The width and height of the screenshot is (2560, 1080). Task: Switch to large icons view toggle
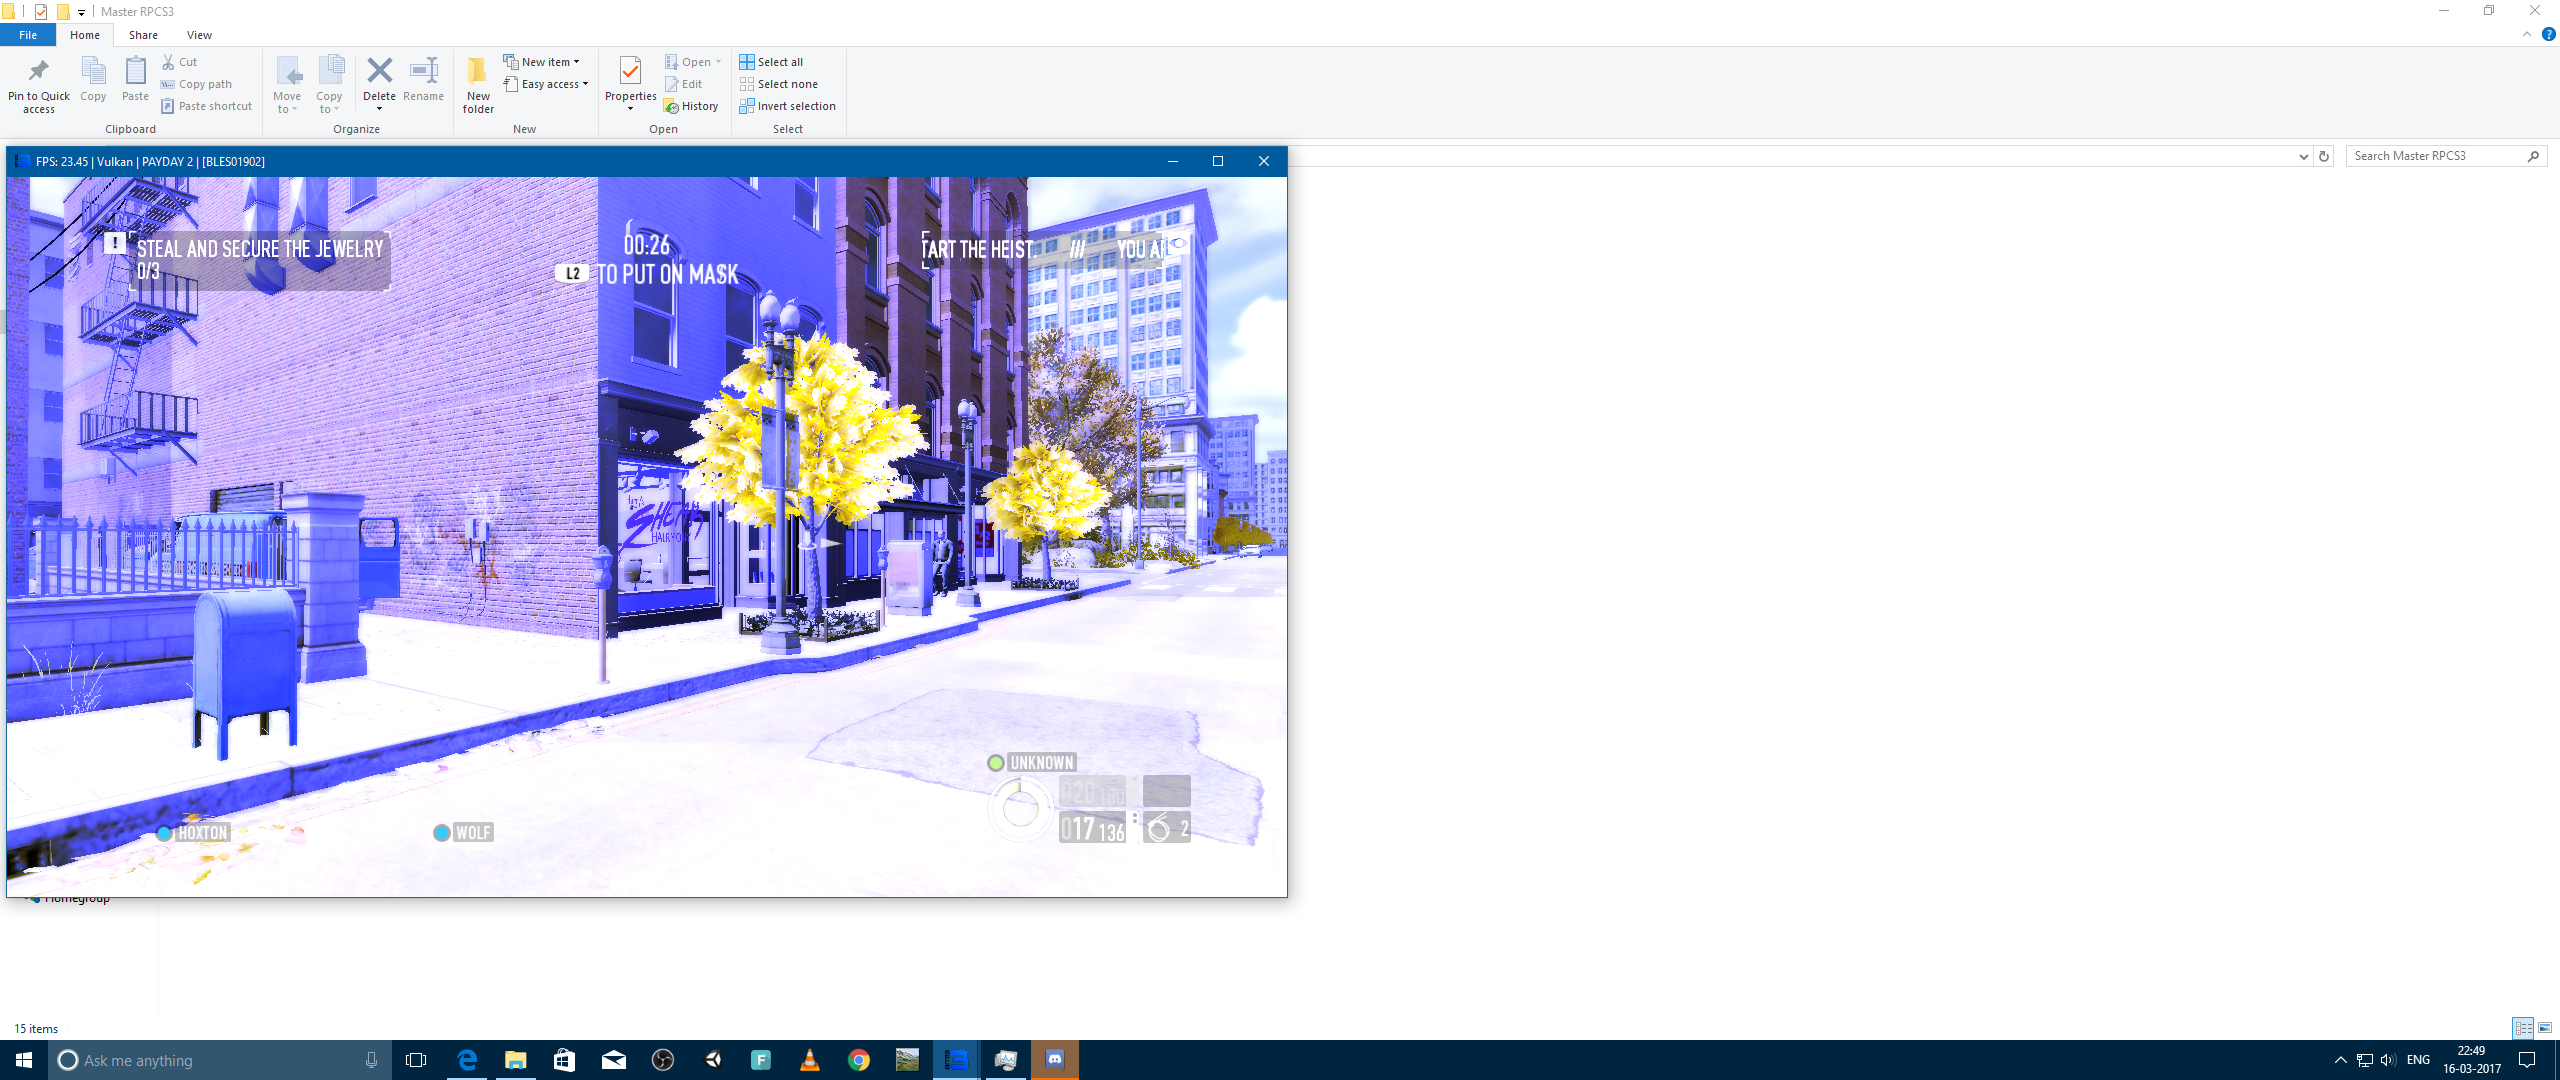point(2545,1028)
